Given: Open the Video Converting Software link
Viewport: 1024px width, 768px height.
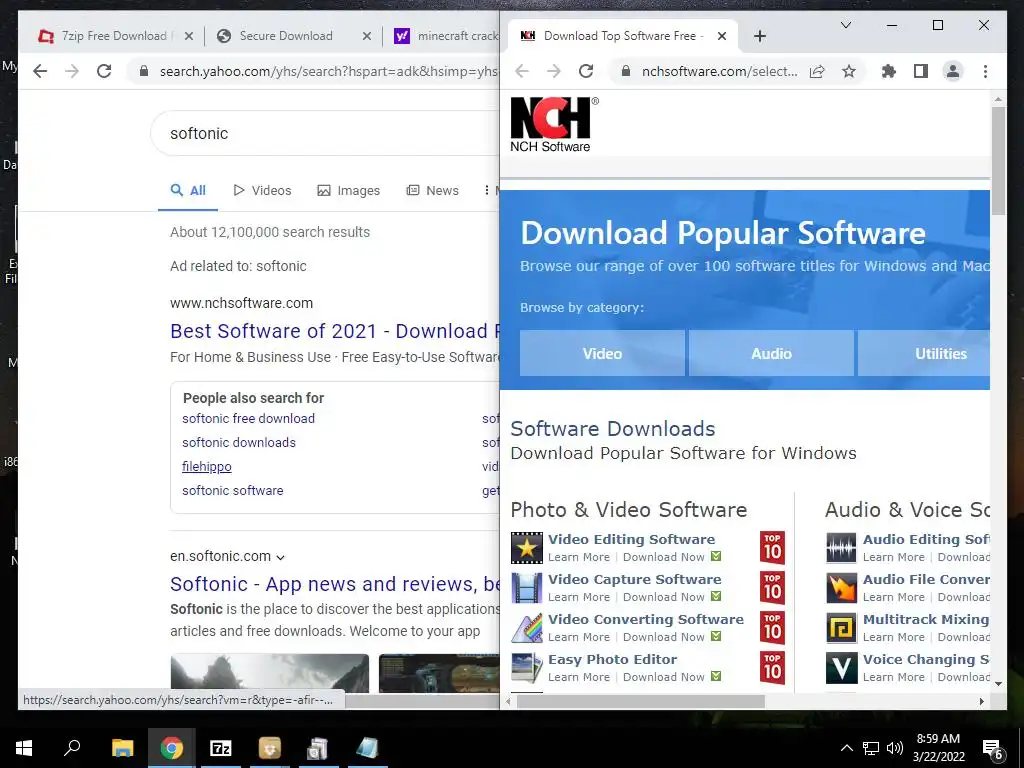Looking at the screenshot, I should click(646, 619).
